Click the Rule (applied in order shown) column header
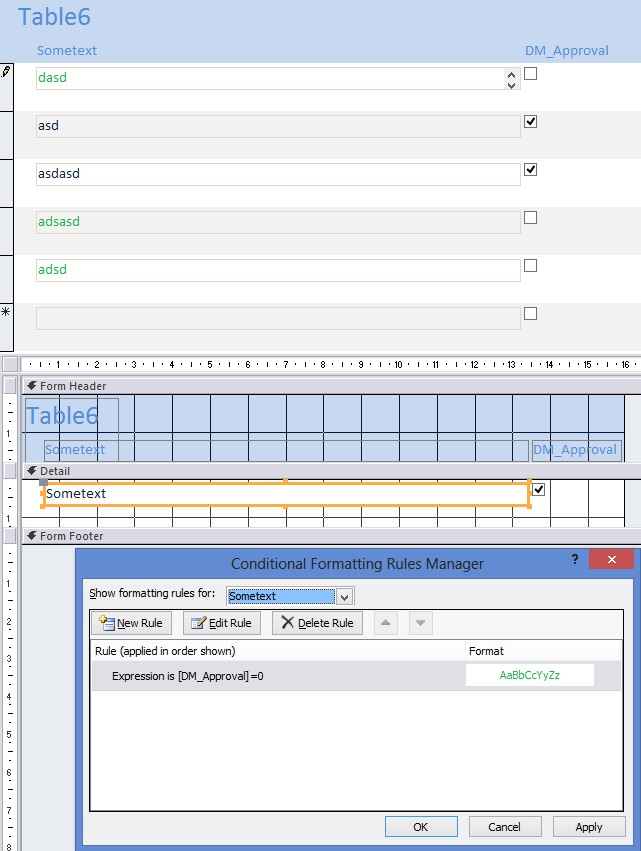Viewport: 641px width, 851px height. tap(278, 651)
